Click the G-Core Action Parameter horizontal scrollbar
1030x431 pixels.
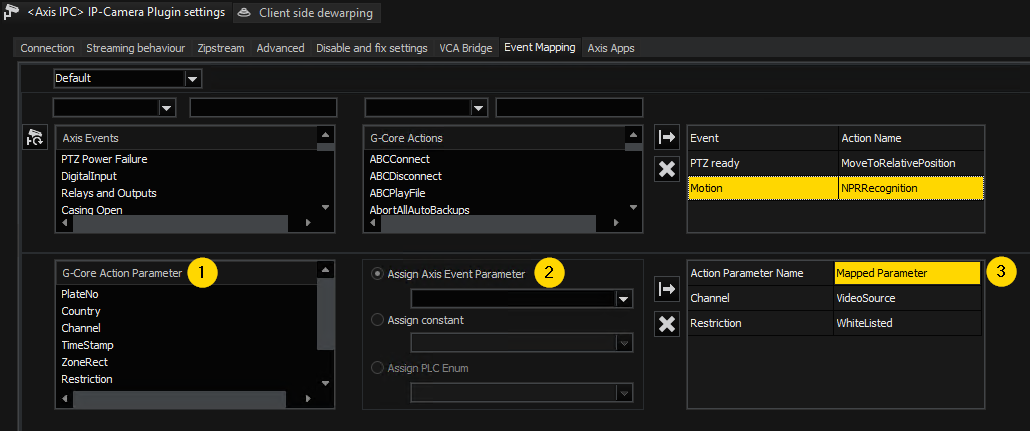click(x=180, y=399)
